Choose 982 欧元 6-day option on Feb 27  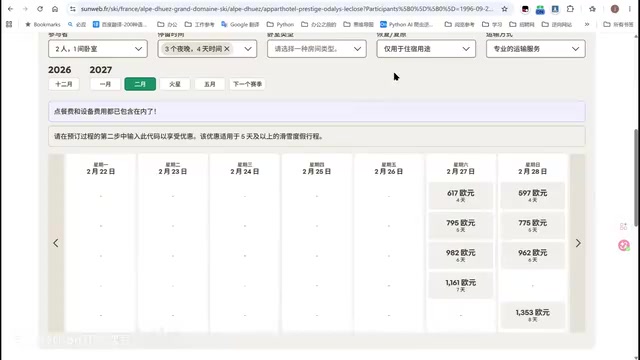point(460,255)
